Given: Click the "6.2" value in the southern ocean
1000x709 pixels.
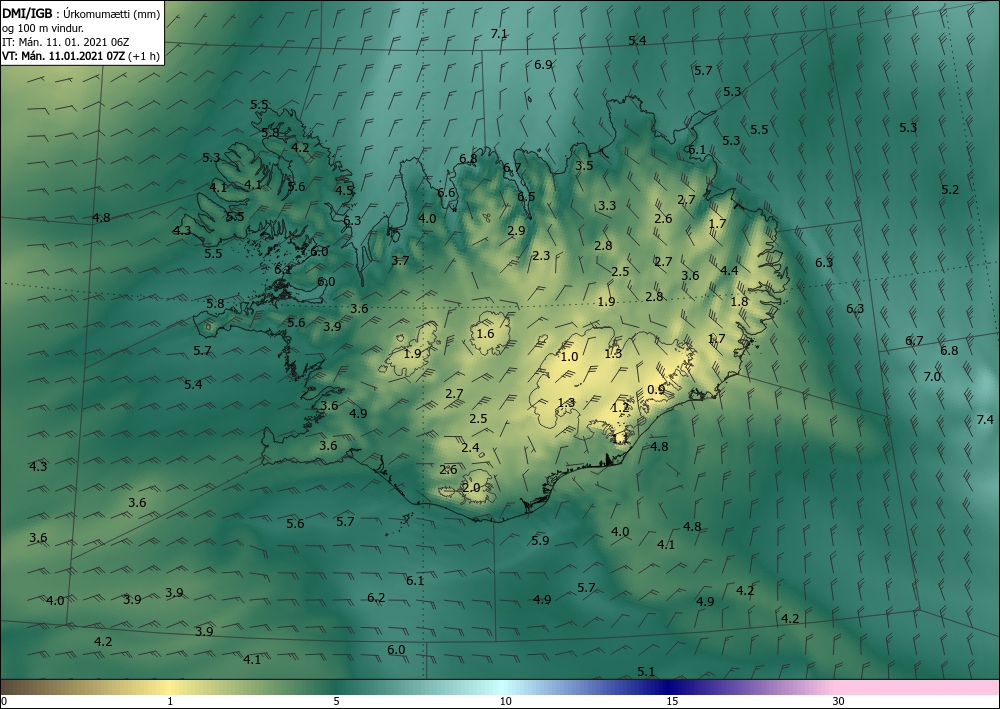Looking at the screenshot, I should click(376, 597).
